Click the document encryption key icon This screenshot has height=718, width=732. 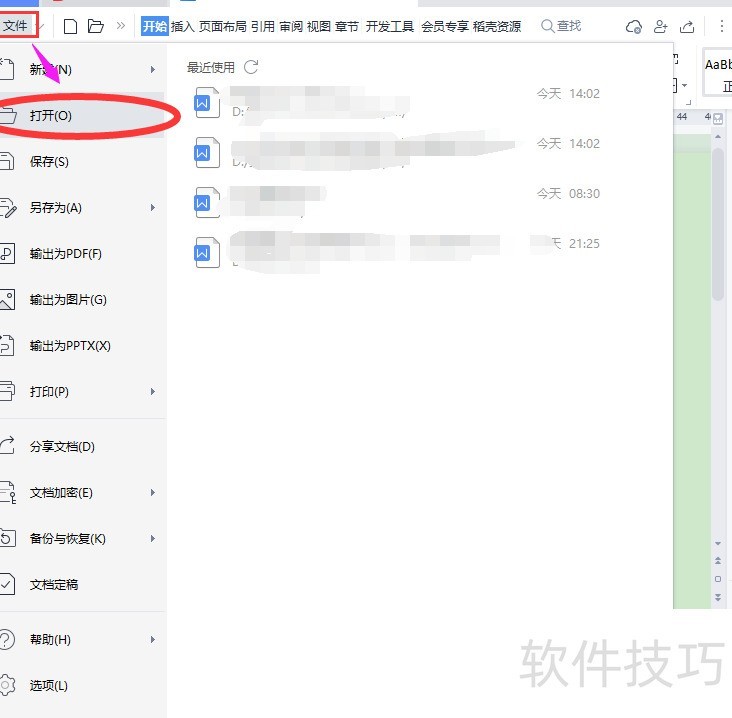pos(8,493)
